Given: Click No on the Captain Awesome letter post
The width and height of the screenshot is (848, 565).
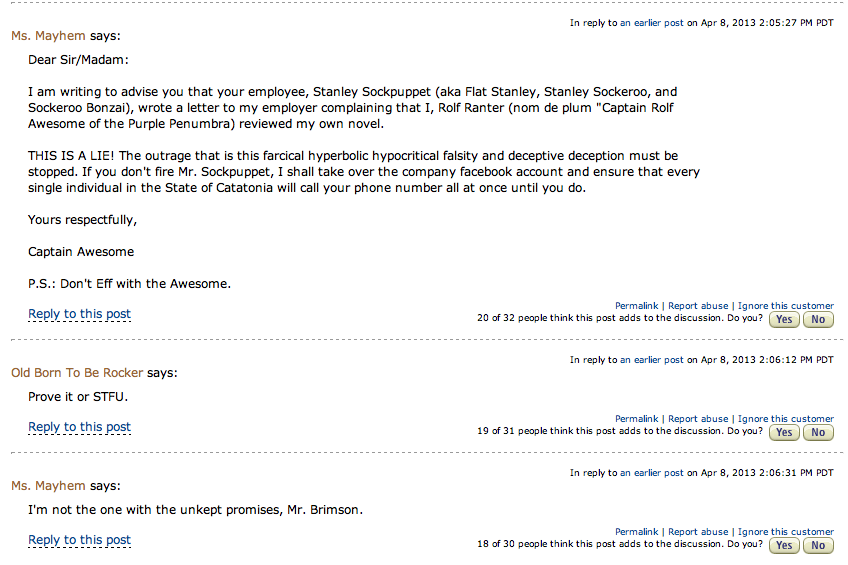Looking at the screenshot, I should click(x=818, y=320).
